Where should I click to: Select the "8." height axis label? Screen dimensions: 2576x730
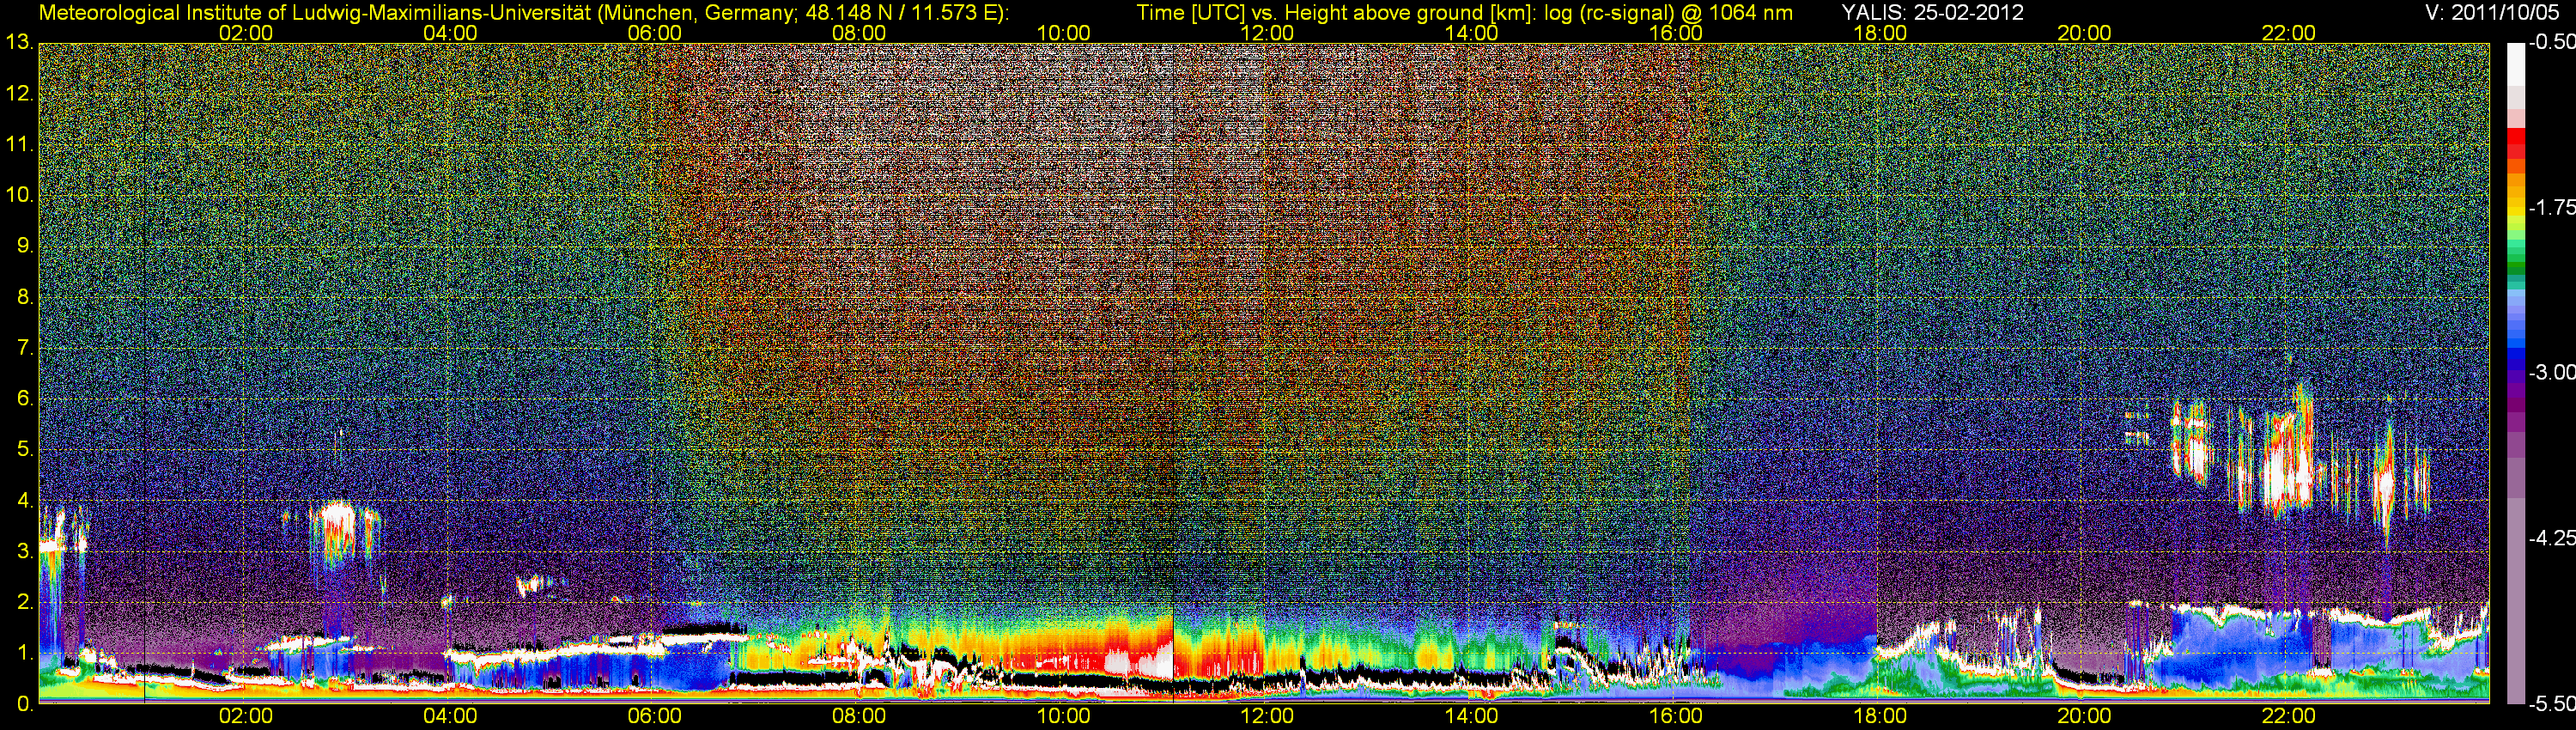point(25,297)
